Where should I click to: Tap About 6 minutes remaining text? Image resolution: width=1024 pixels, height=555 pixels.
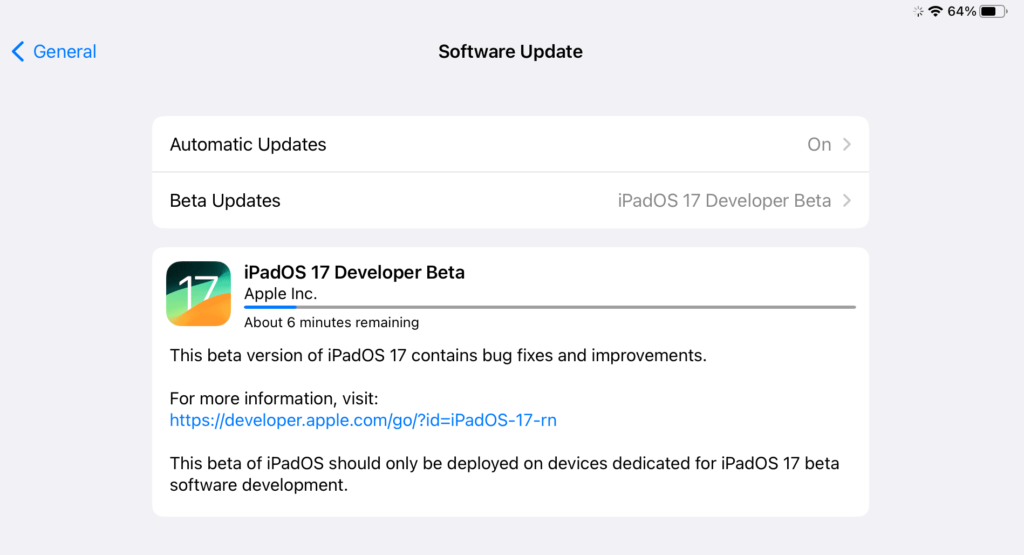pyautogui.click(x=332, y=323)
